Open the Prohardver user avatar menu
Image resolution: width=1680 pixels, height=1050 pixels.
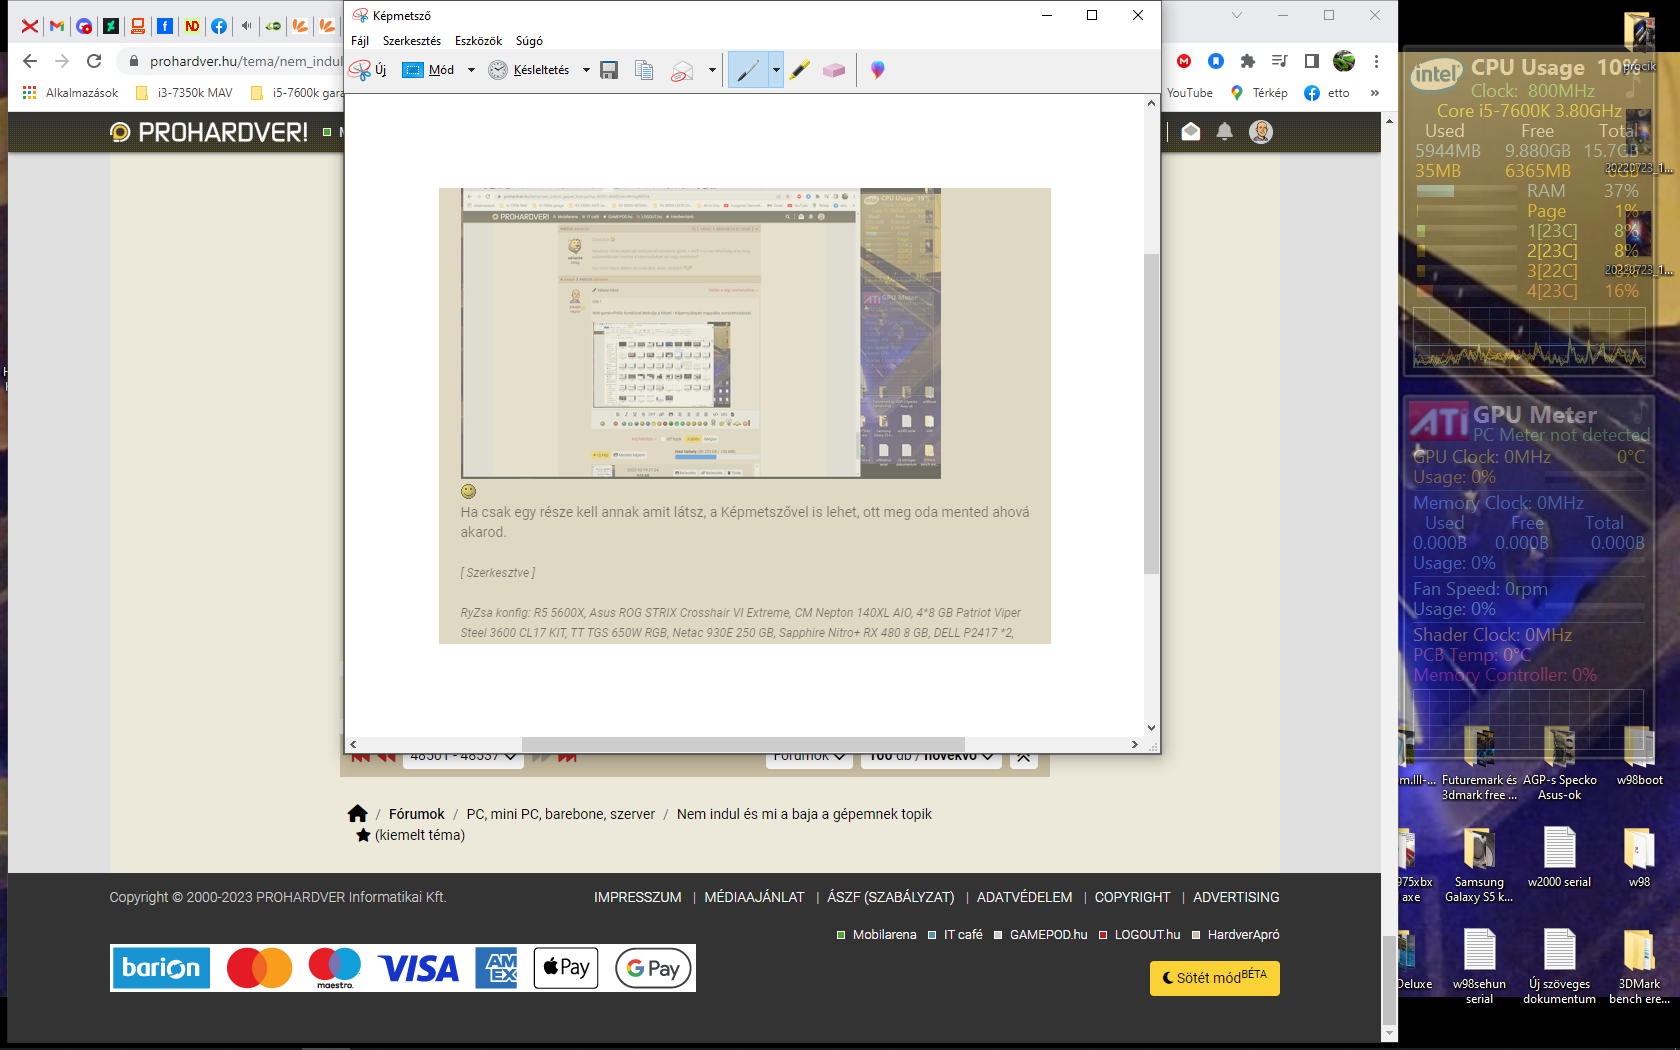pyautogui.click(x=1261, y=132)
